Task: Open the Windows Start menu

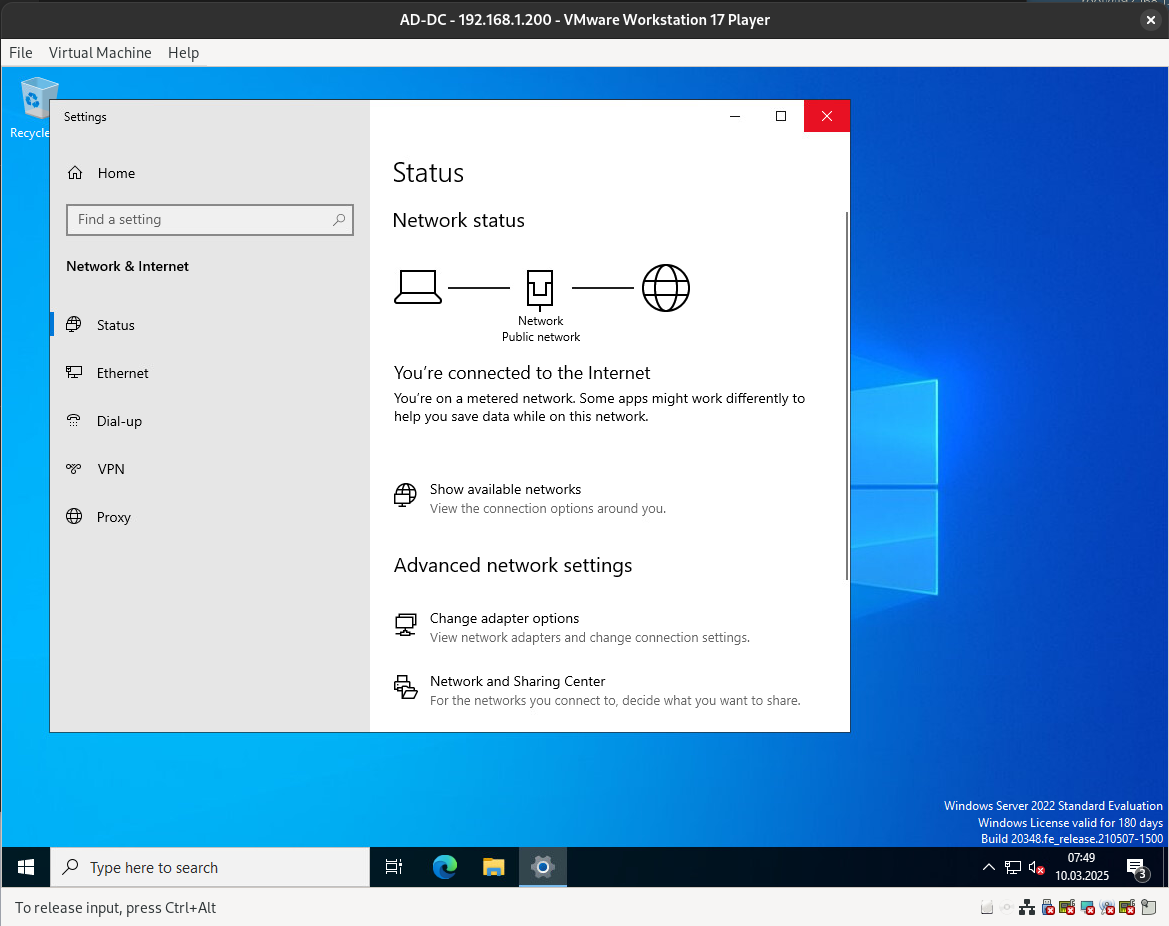Action: [26, 867]
